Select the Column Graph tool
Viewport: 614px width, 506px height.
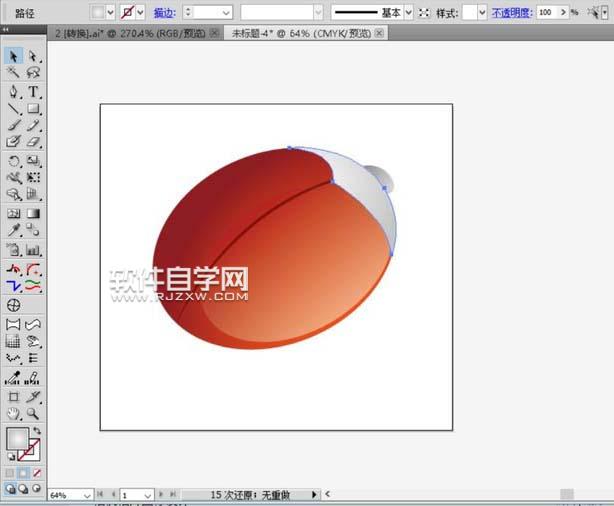point(33,249)
